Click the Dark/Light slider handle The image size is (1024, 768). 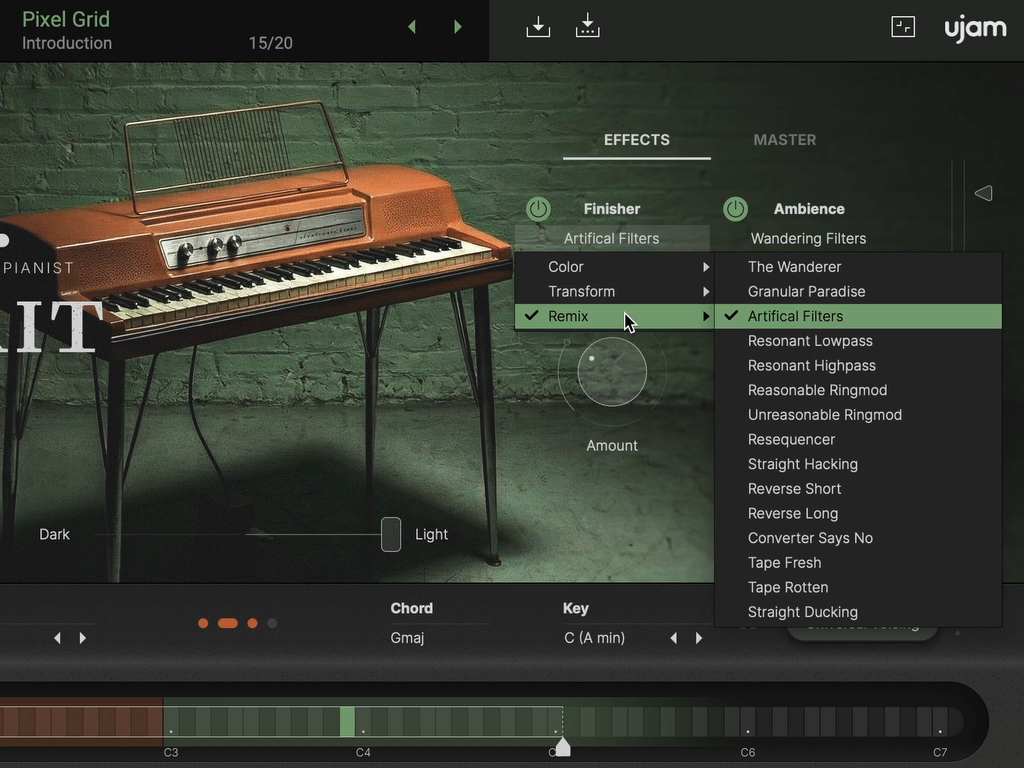[391, 534]
